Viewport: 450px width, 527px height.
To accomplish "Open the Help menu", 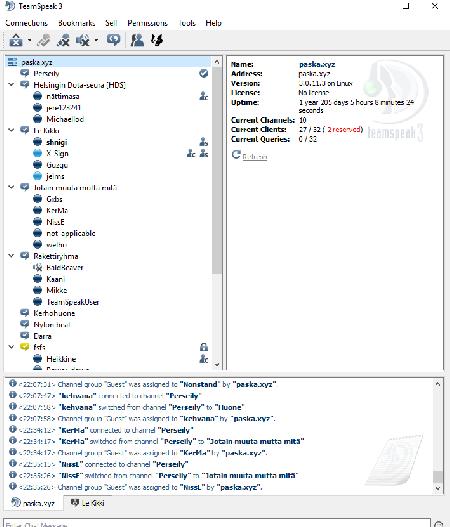I will tap(213, 23).
